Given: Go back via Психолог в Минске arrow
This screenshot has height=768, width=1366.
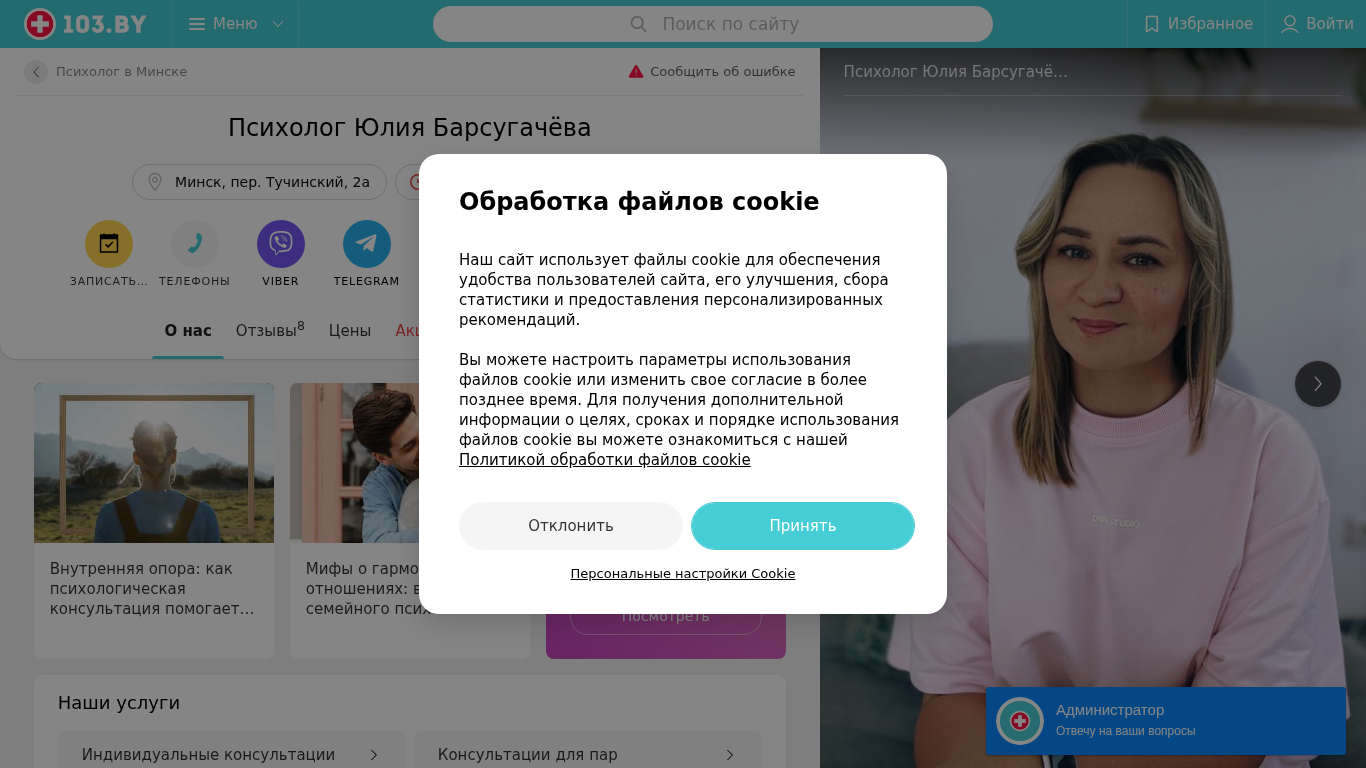Looking at the screenshot, I should click(x=36, y=72).
